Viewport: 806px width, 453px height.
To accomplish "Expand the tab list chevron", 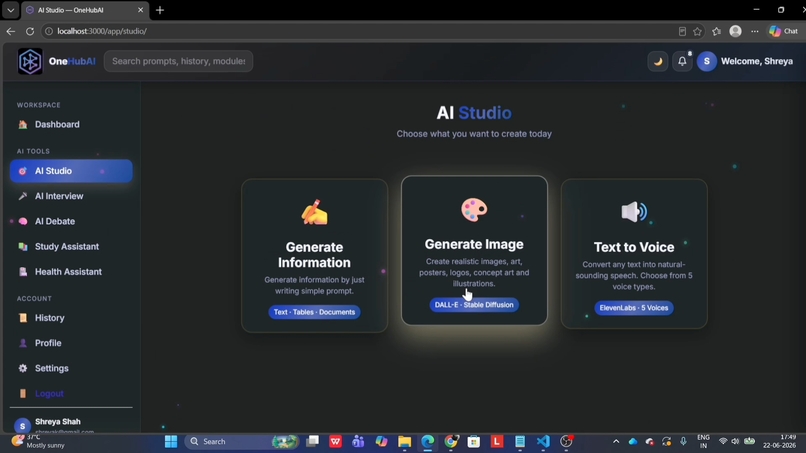I will pyautogui.click(x=11, y=10).
